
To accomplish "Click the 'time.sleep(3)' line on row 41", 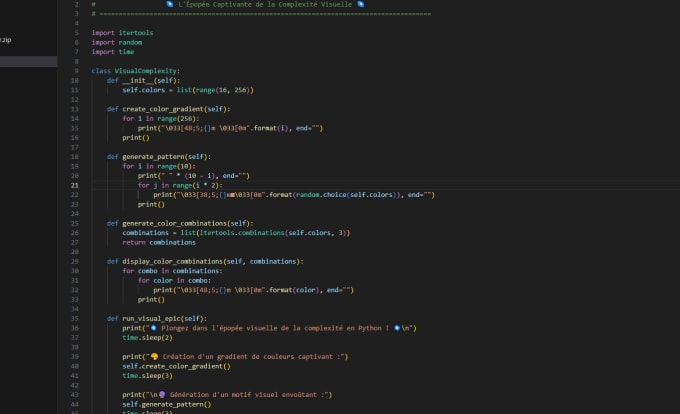I will point(147,376).
